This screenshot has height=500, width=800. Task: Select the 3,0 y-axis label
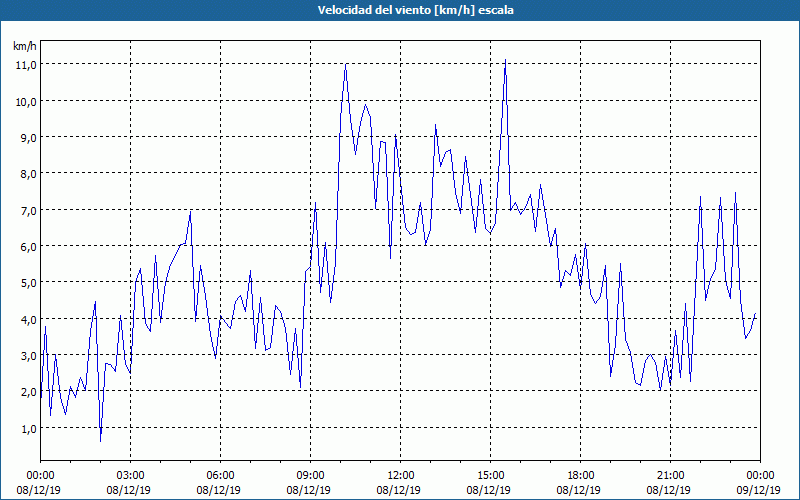click(28, 356)
